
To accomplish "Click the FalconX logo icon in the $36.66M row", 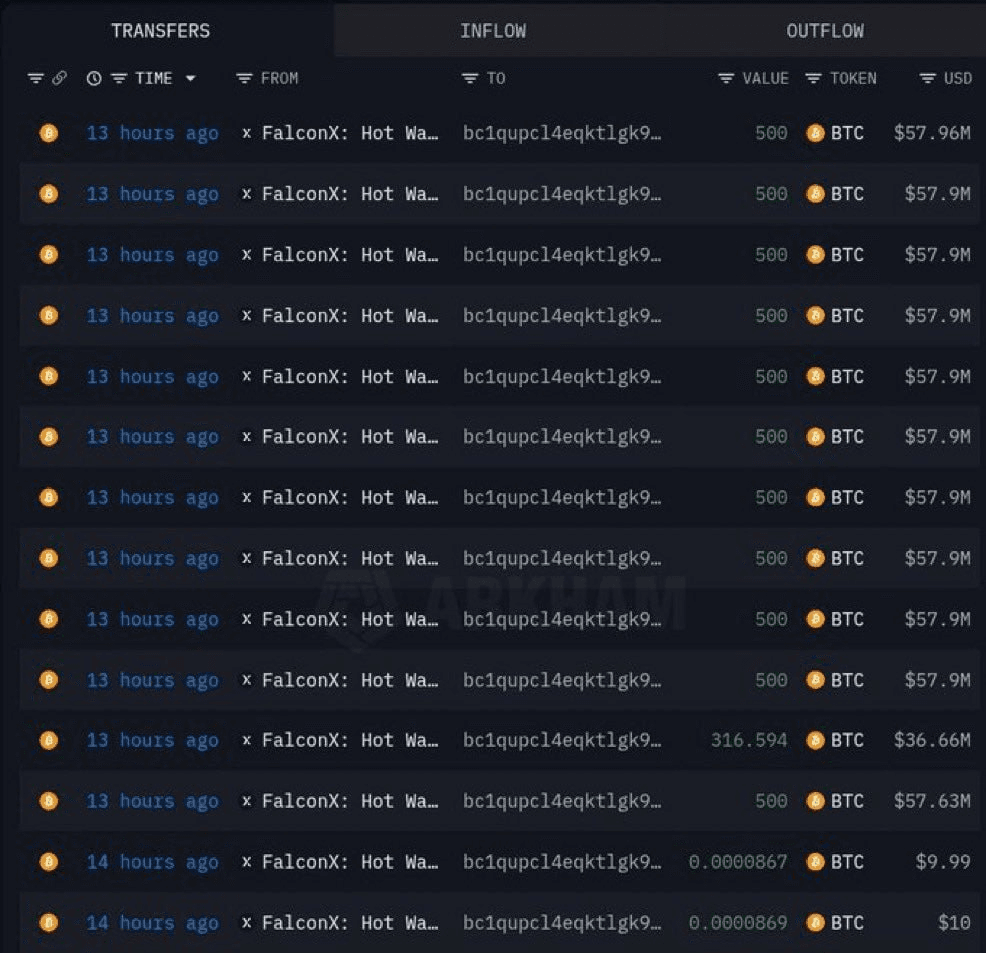I will coord(246,741).
